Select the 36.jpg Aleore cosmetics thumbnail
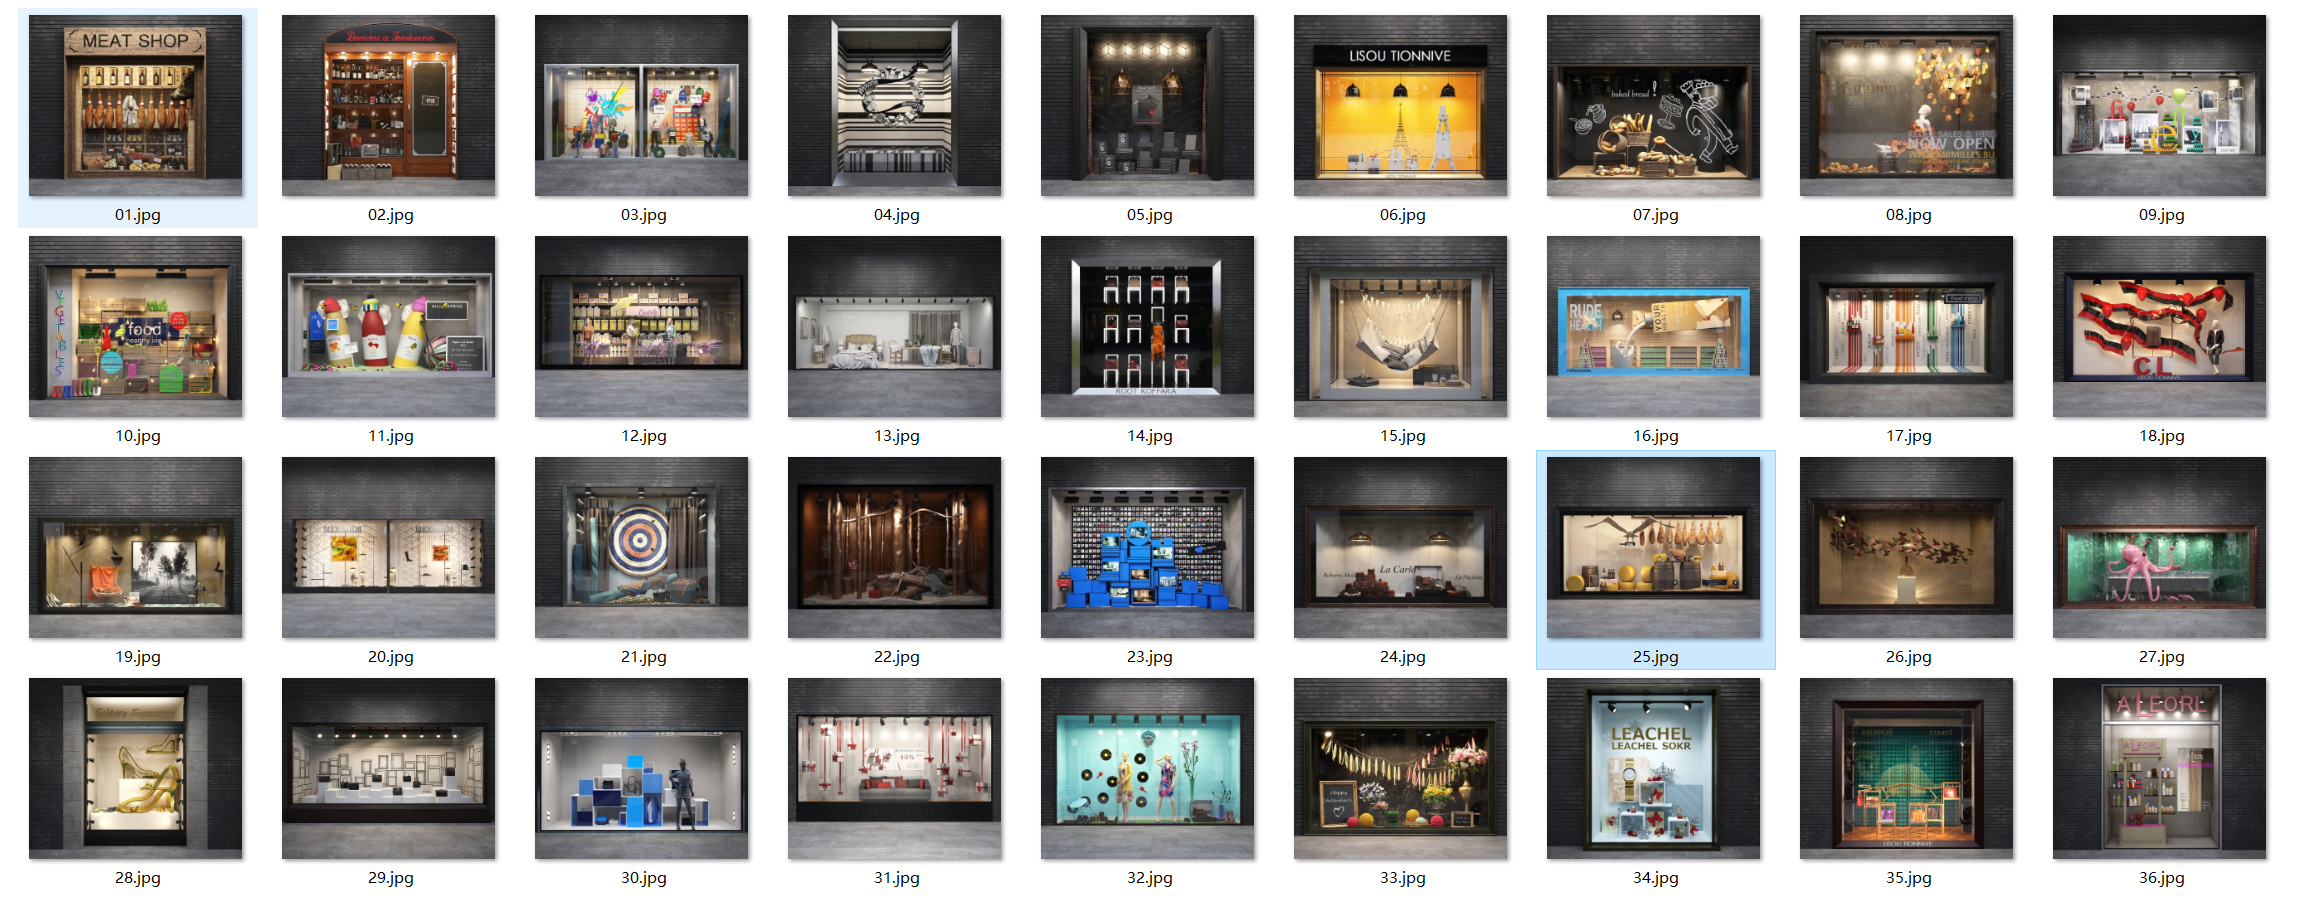The image size is (2297, 911). click(x=2160, y=768)
